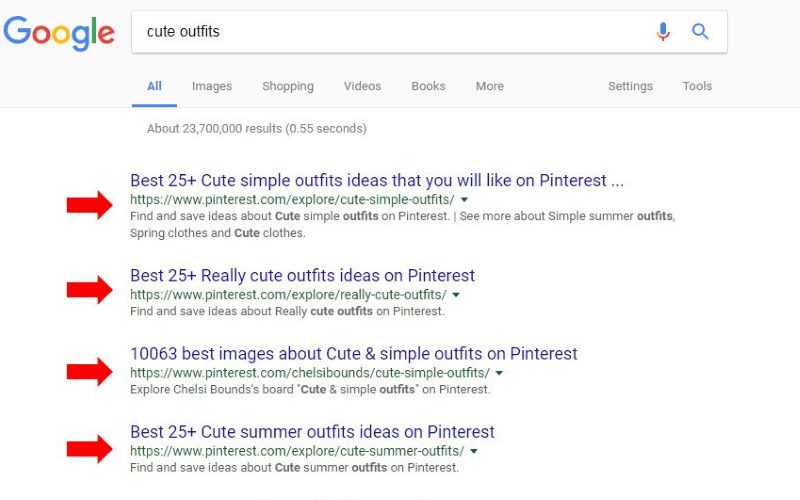The height and width of the screenshot is (500, 800).
Task: Click the microphone voice search icon
Action: 663,32
